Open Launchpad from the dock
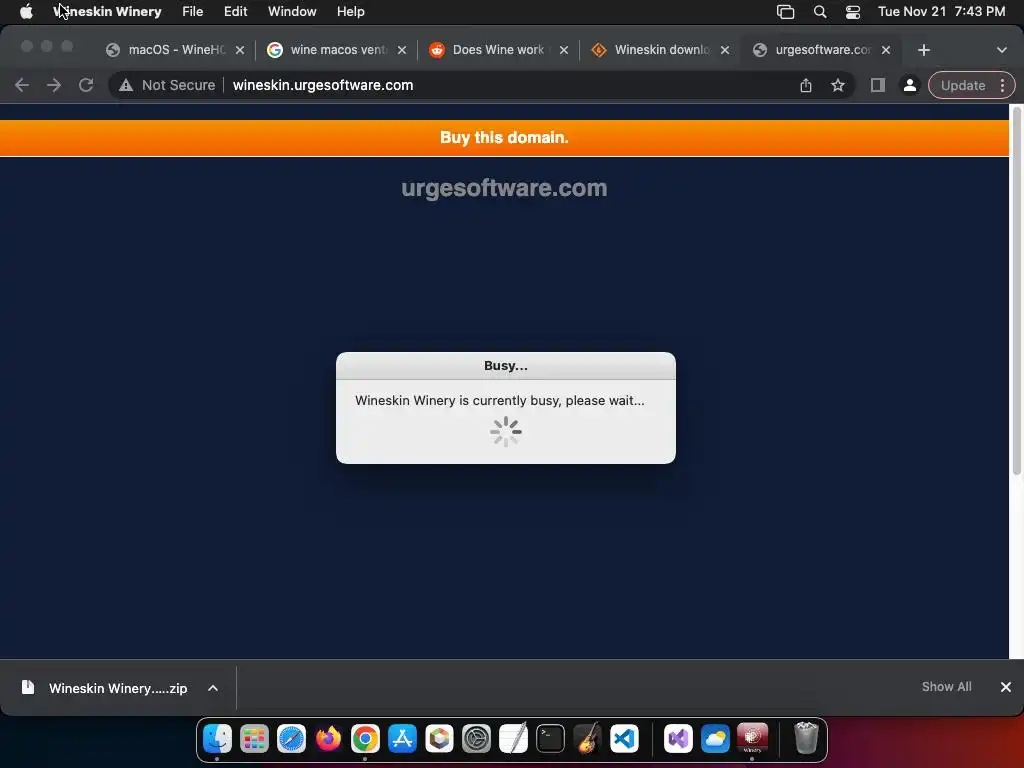 (x=254, y=739)
